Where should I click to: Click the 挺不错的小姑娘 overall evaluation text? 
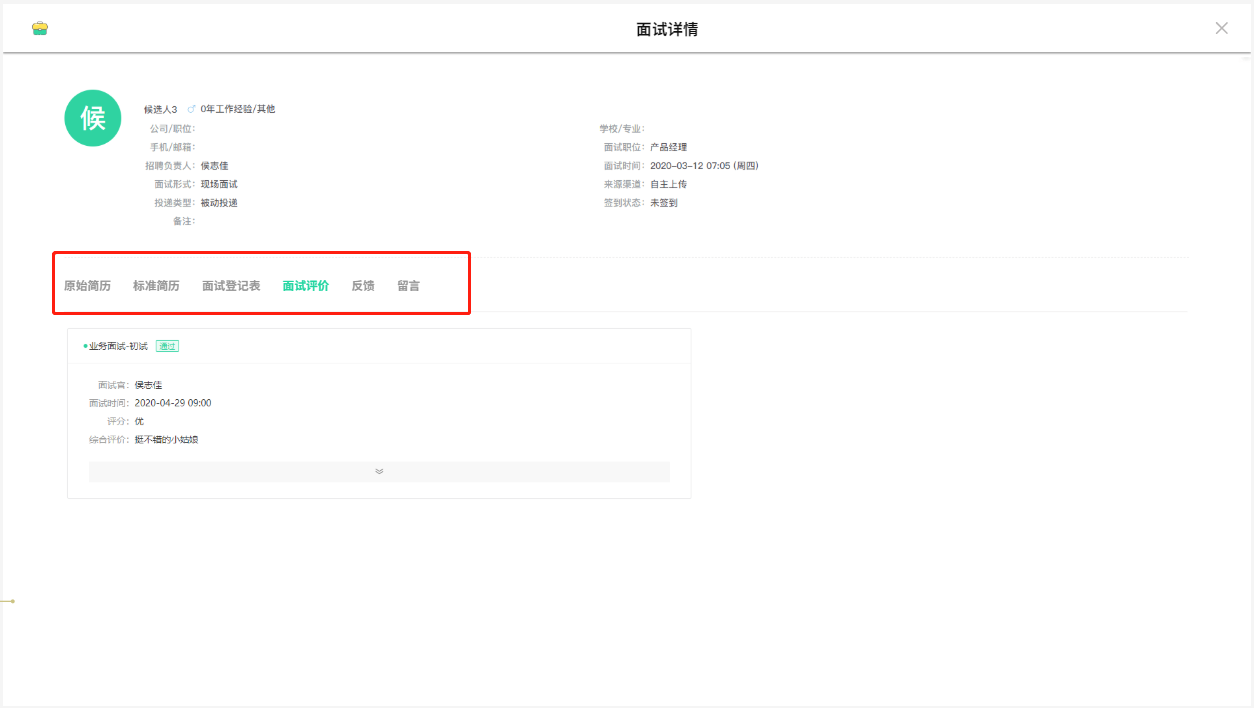pyautogui.click(x=166, y=439)
